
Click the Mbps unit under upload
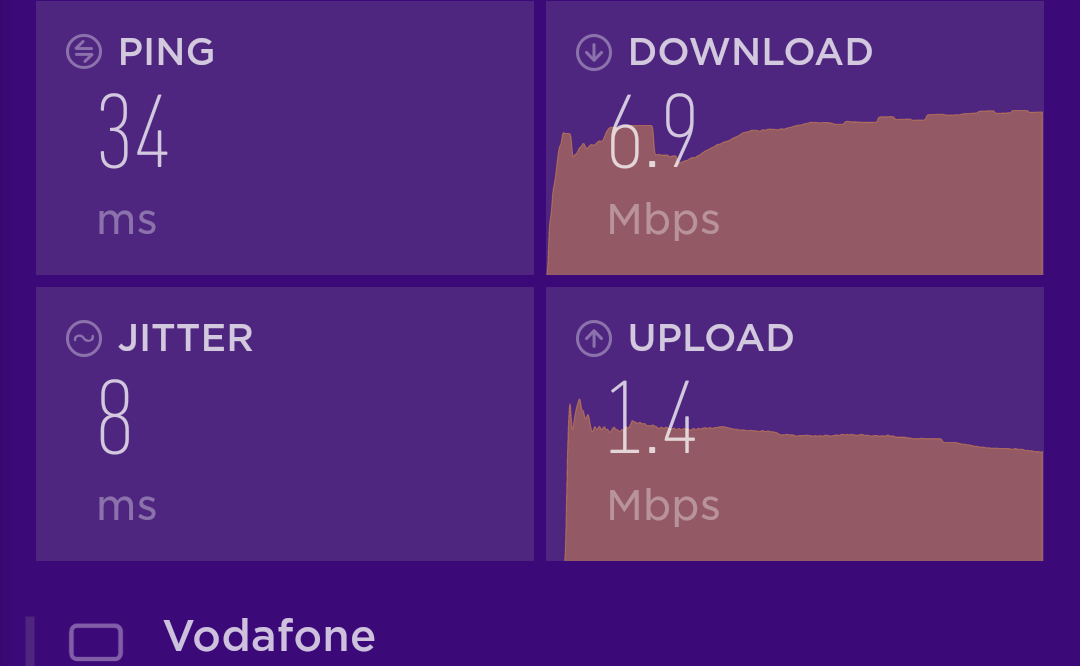[663, 506]
